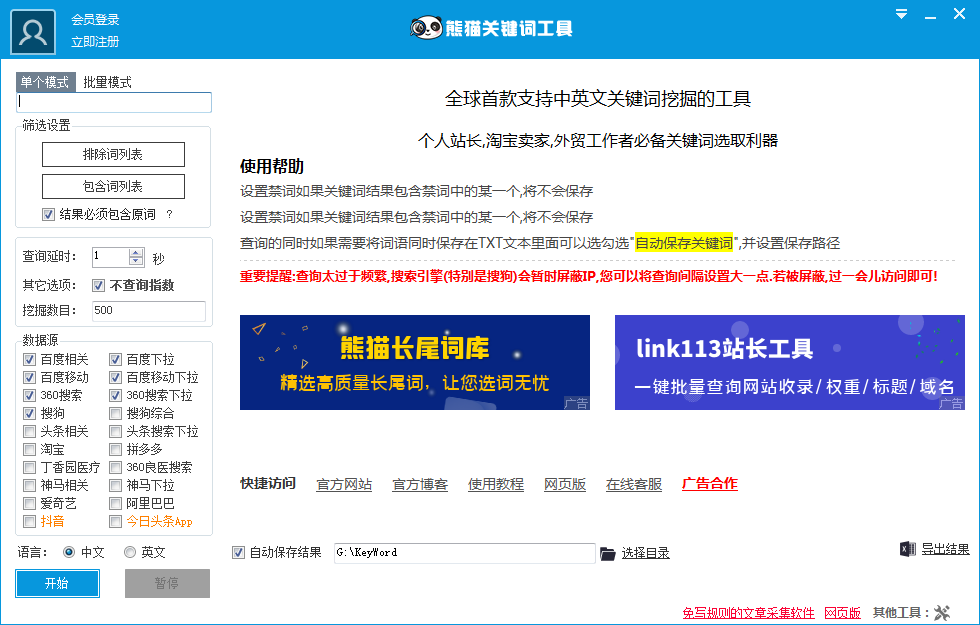Click 选择目录 link
The height and width of the screenshot is (625, 980).
646,553
